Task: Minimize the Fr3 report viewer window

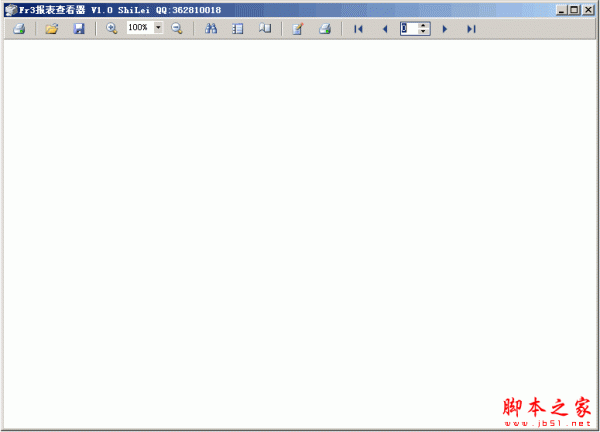Action: 561,10
